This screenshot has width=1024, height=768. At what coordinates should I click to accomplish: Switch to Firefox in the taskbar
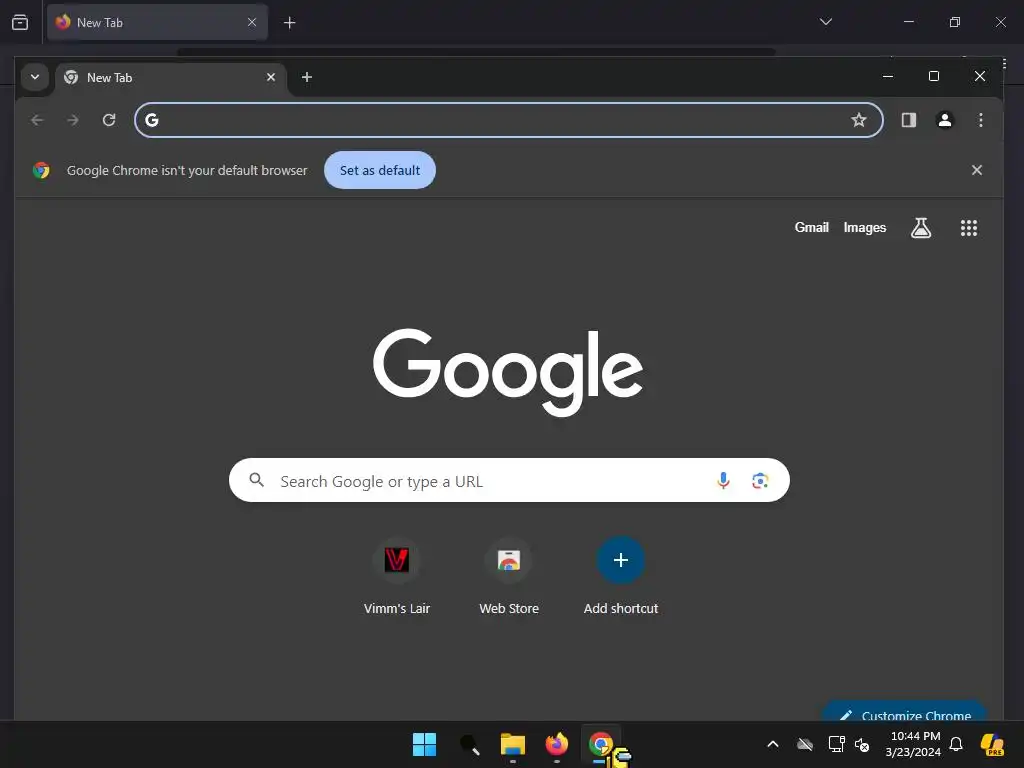tap(556, 744)
